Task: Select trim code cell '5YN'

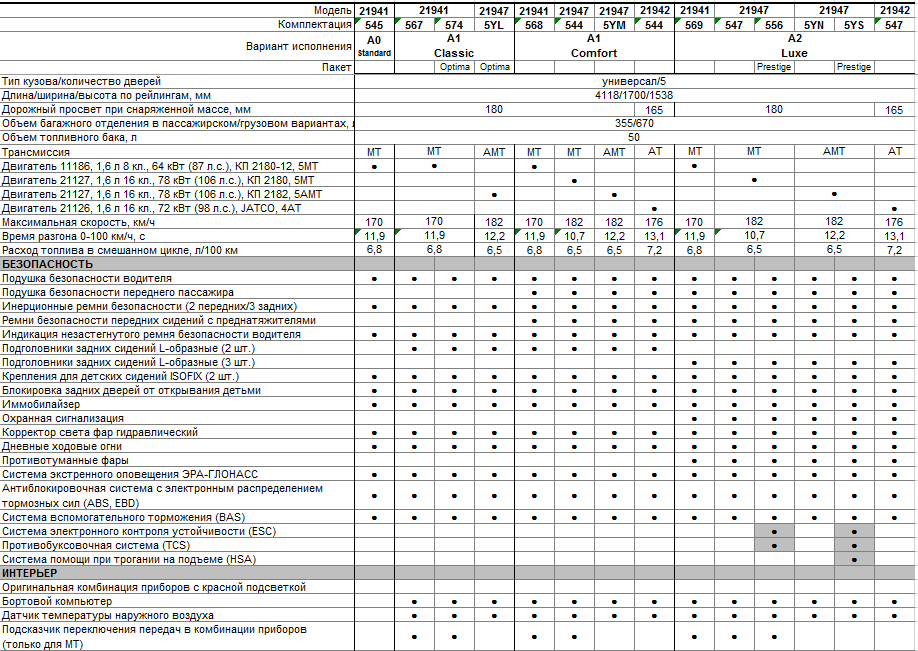Action: coord(814,25)
